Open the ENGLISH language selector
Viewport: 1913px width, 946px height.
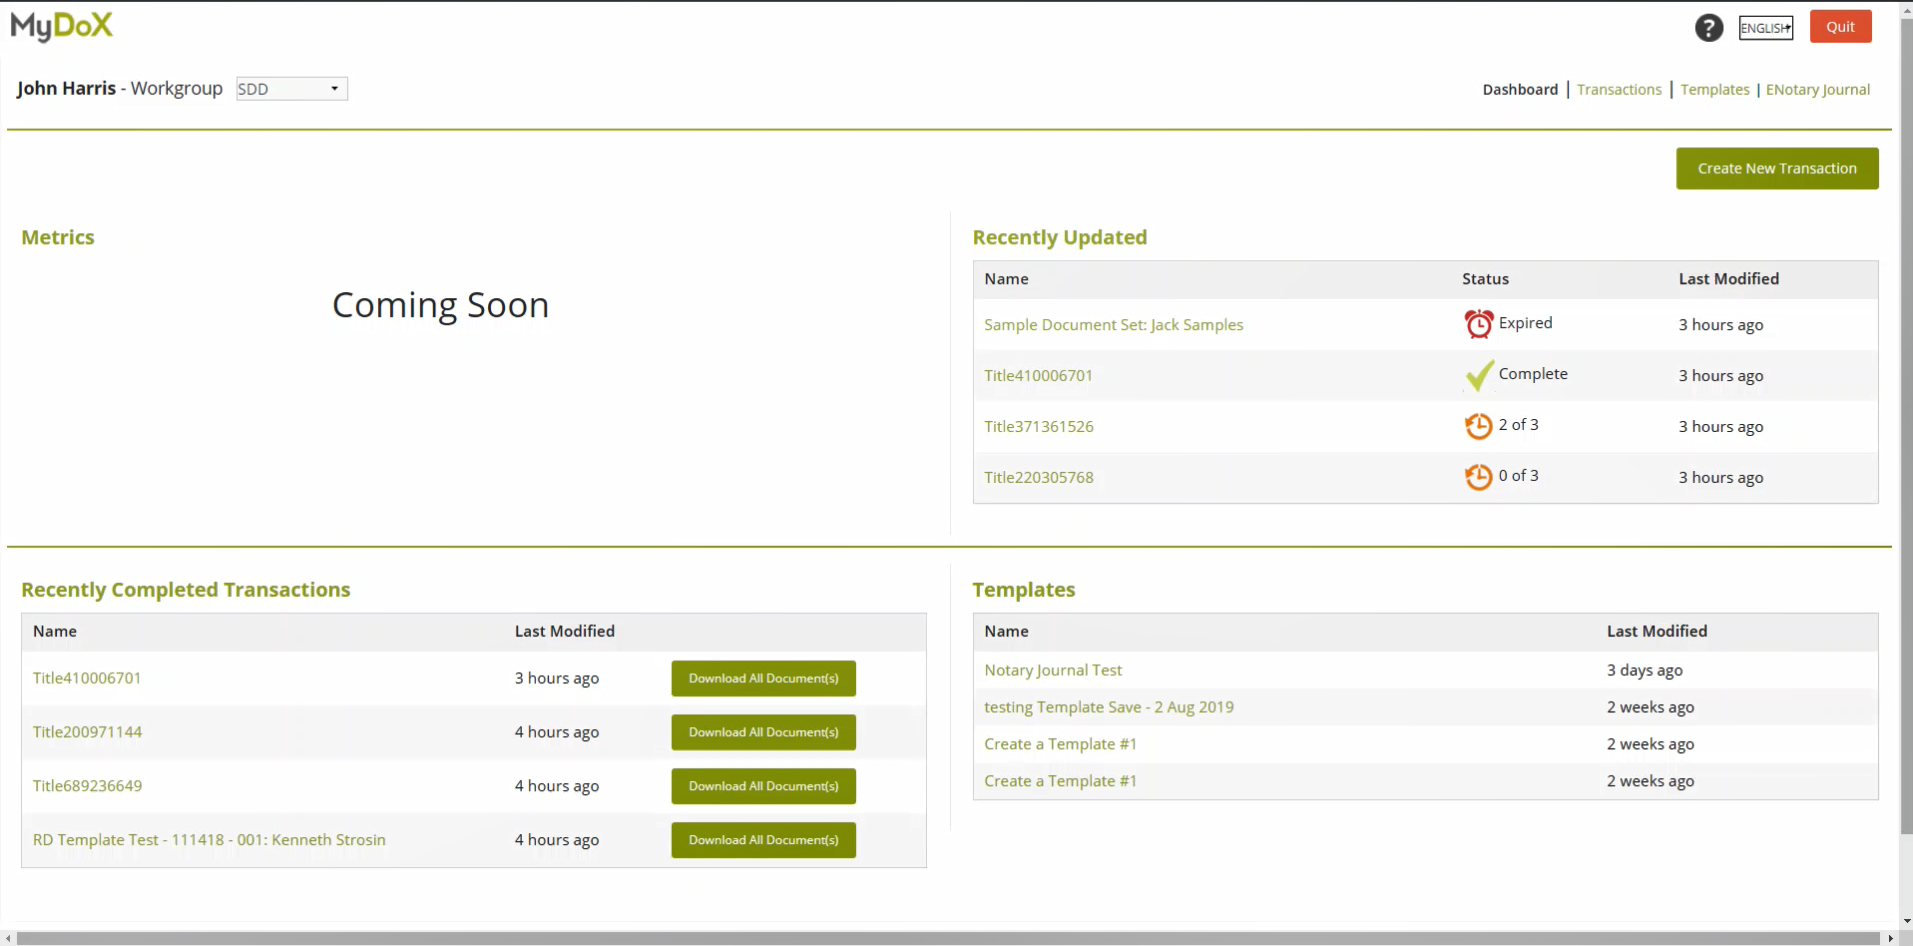coord(1765,28)
